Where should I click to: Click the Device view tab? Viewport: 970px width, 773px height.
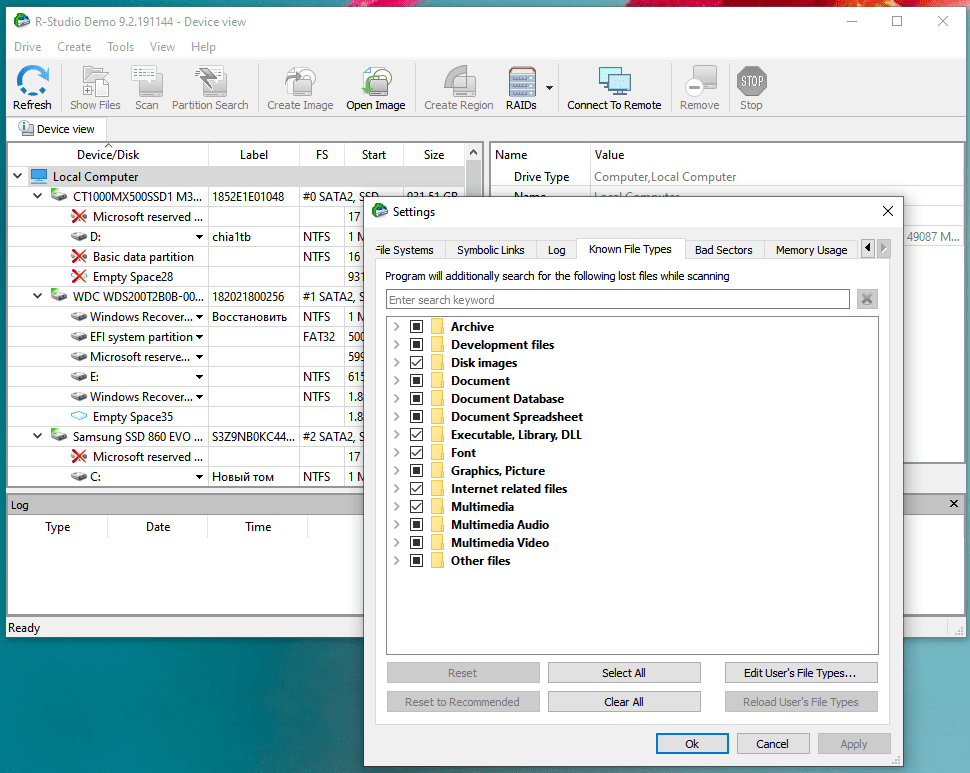57,129
